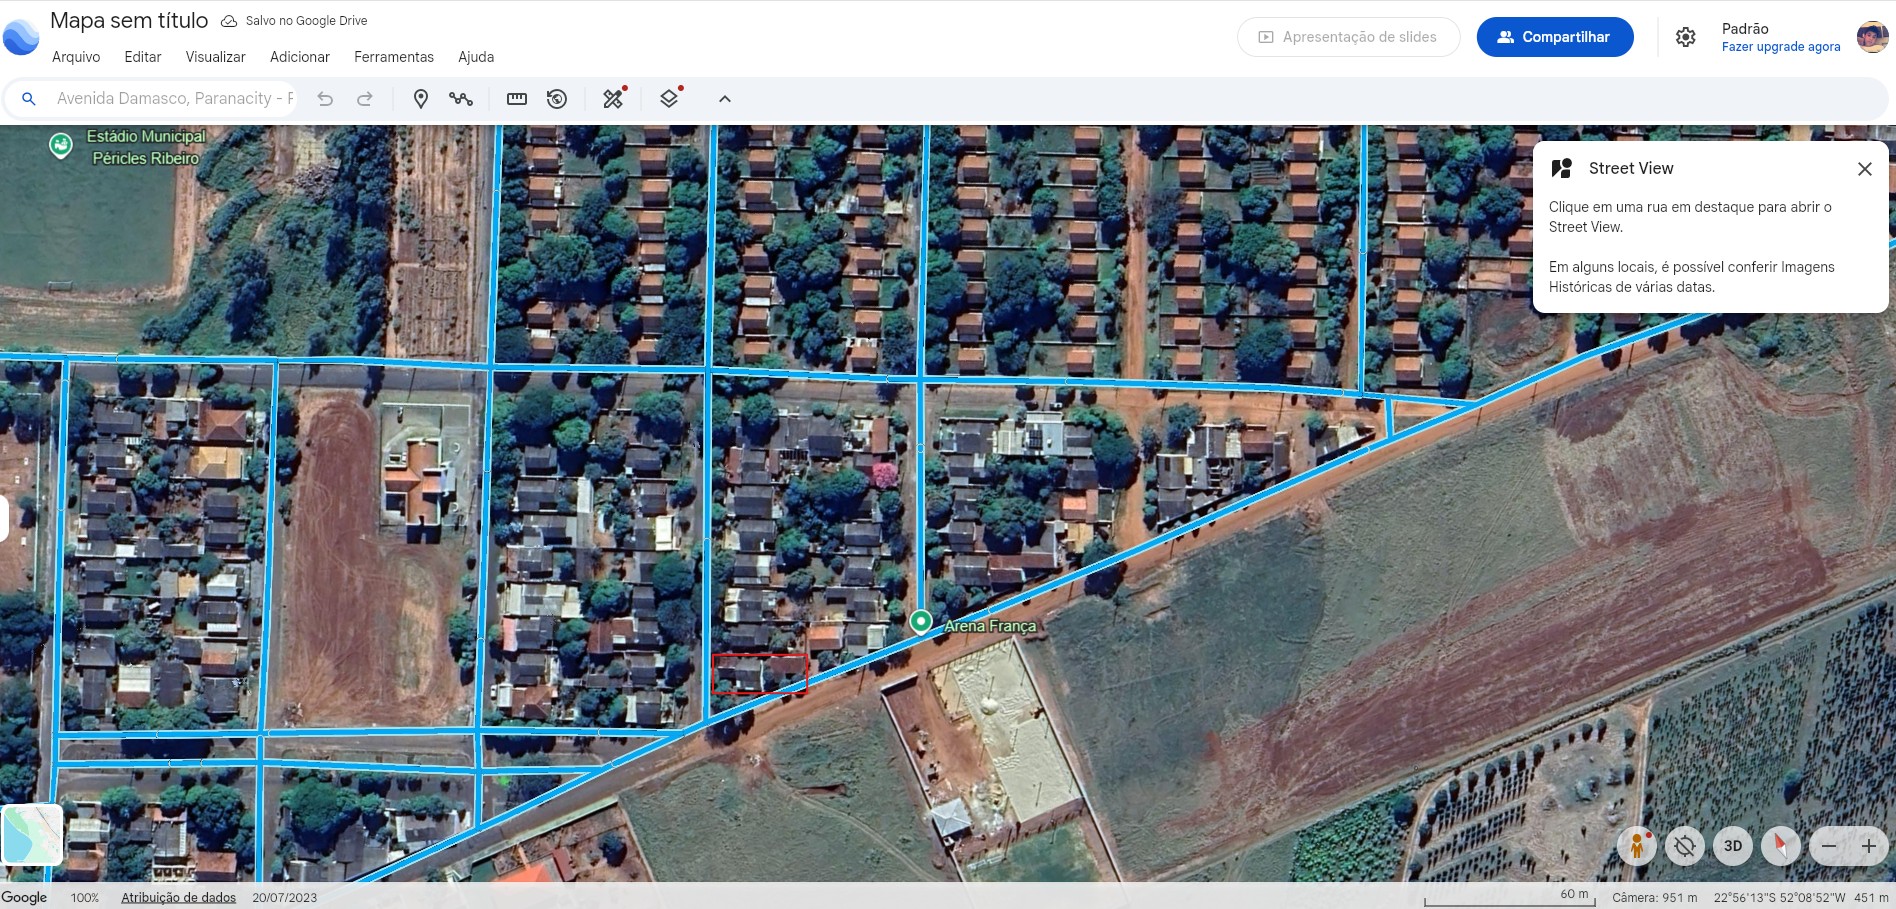This screenshot has width=1896, height=909.
Task: Click the Compartilhar button
Action: [1555, 37]
